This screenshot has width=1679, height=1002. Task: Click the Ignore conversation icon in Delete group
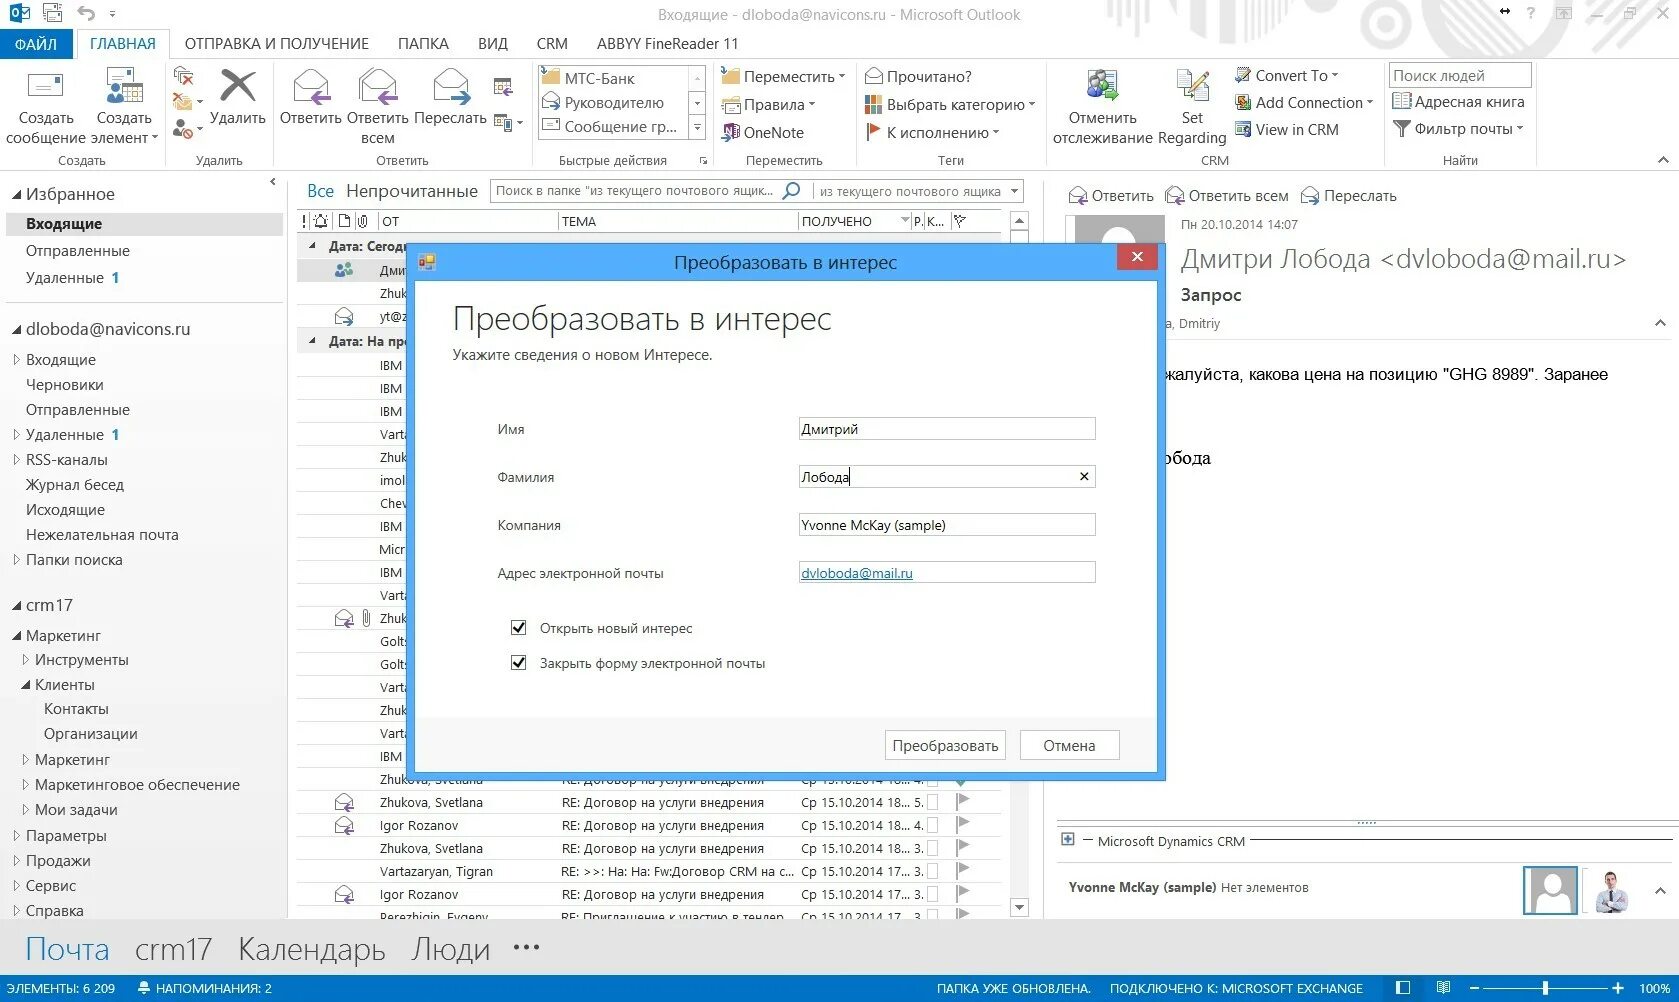pos(183,76)
